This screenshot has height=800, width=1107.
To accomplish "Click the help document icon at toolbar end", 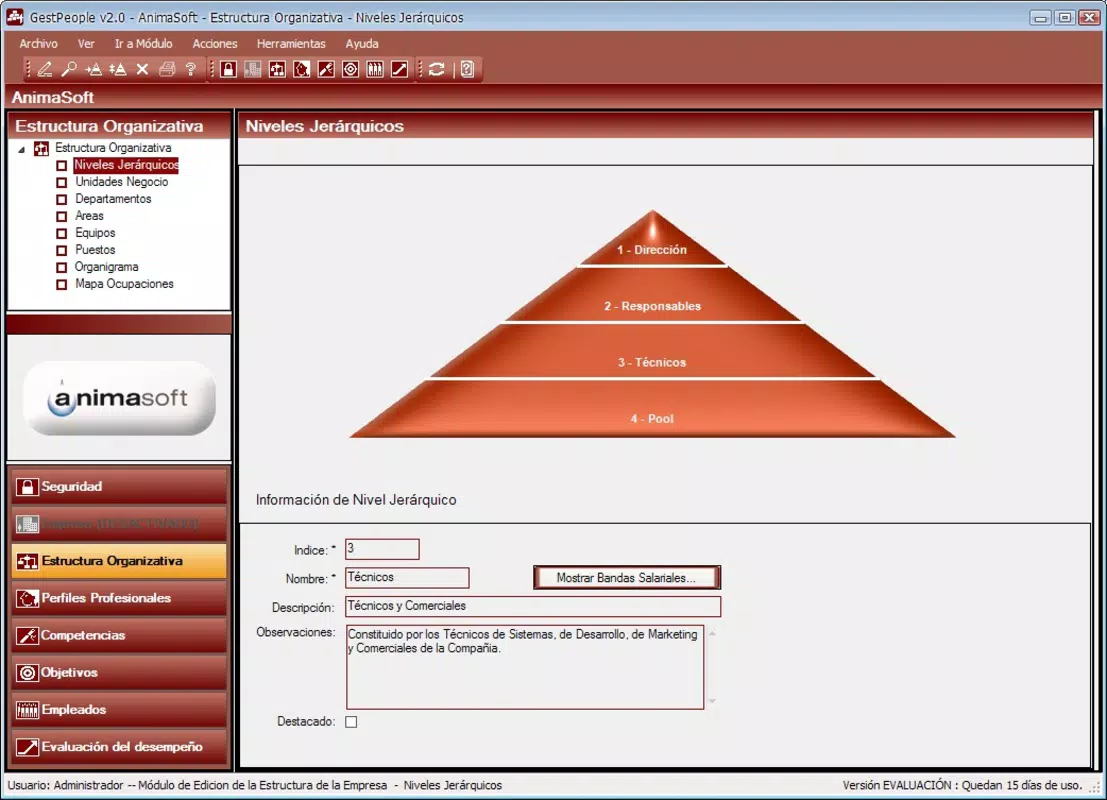I will click(x=467, y=69).
